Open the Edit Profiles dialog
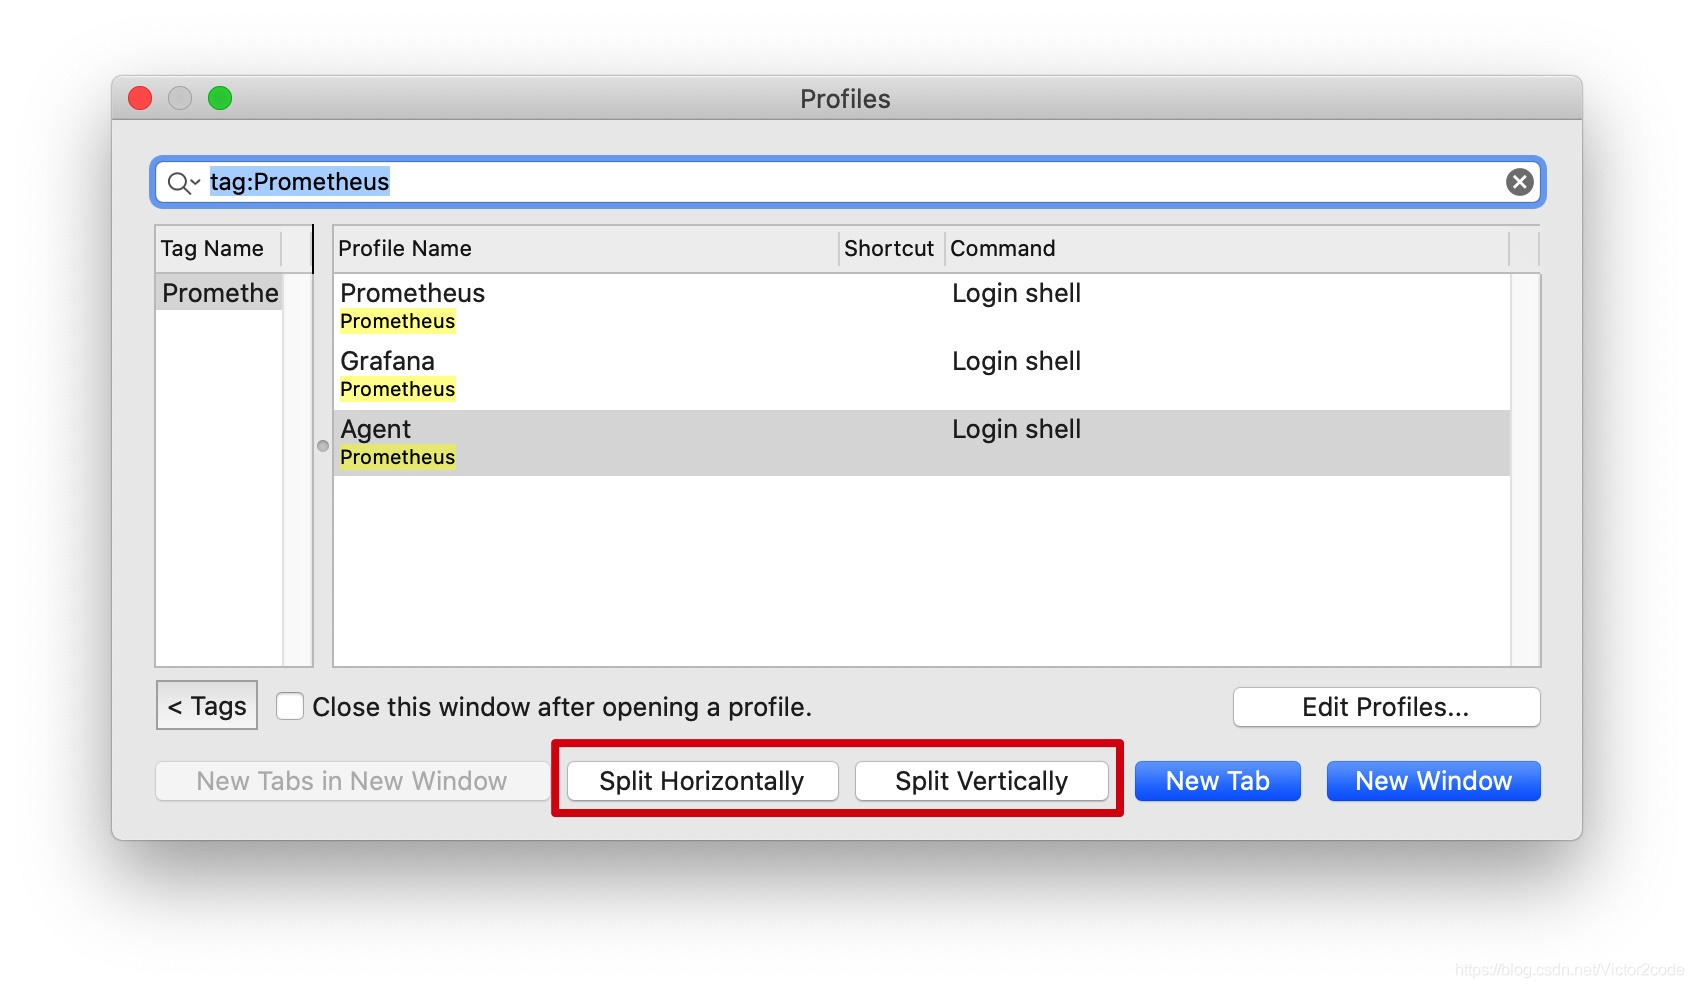 [x=1386, y=707]
